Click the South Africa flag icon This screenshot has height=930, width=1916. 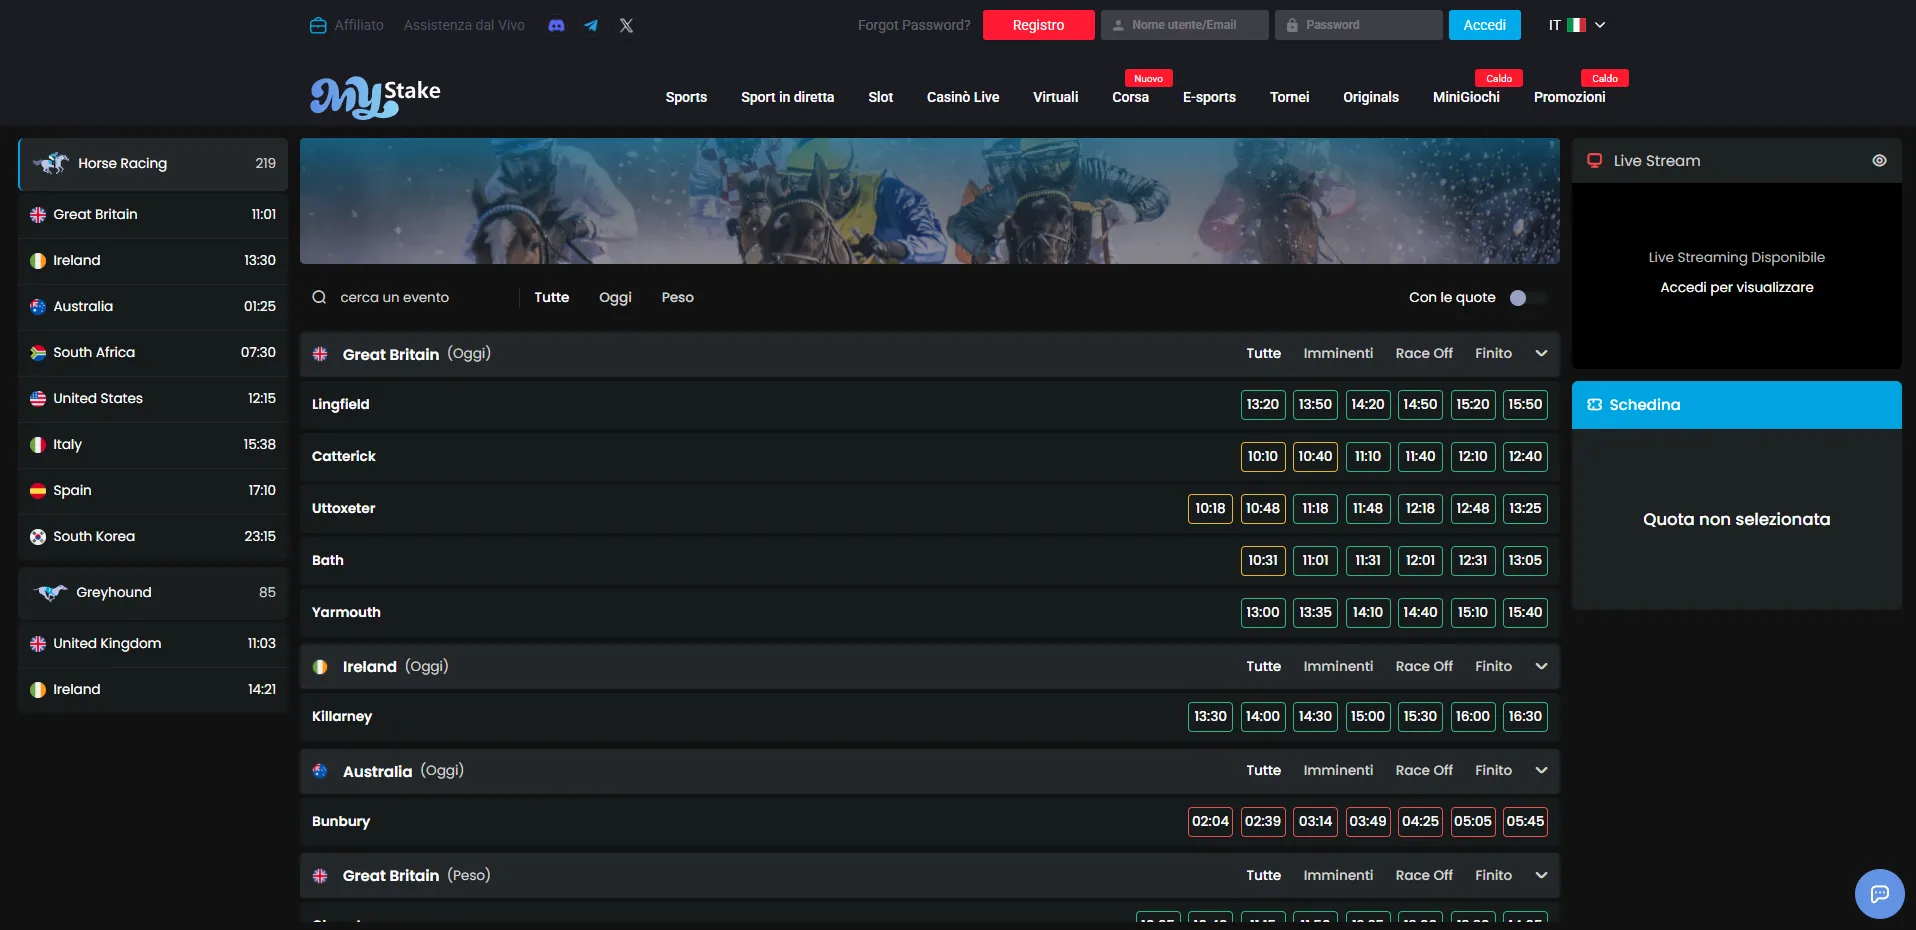pyautogui.click(x=38, y=353)
